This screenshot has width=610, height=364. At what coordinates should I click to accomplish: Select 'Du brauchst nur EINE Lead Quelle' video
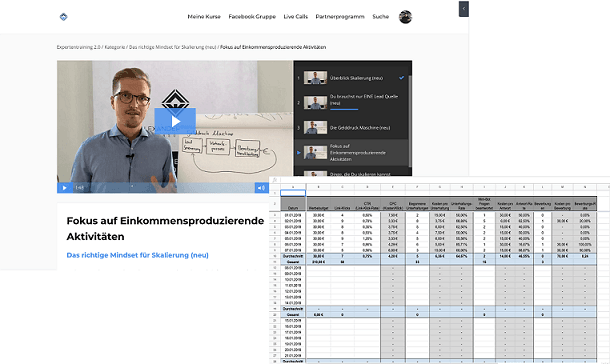pos(352,103)
